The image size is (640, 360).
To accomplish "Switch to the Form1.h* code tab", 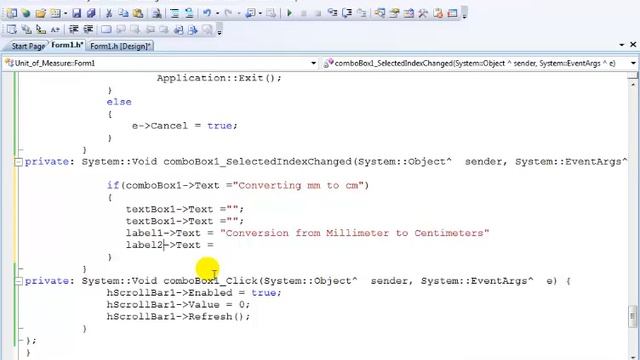I will tap(67, 45).
